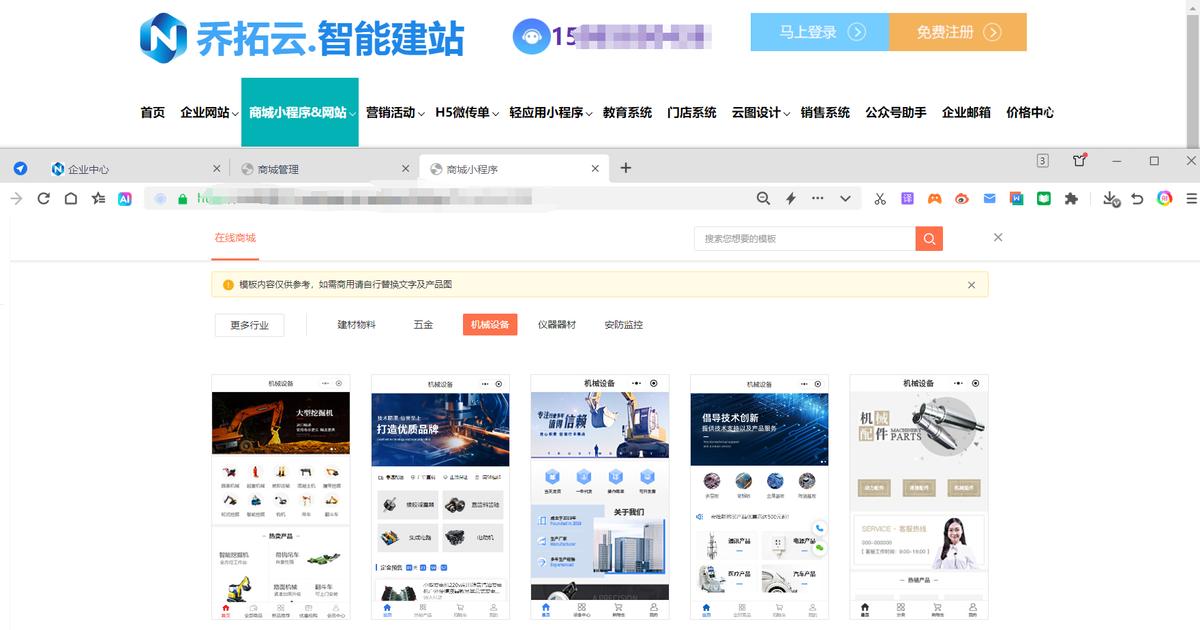Go to the browser home page icon
This screenshot has height=630, width=1200.
pyautogui.click(x=71, y=199)
